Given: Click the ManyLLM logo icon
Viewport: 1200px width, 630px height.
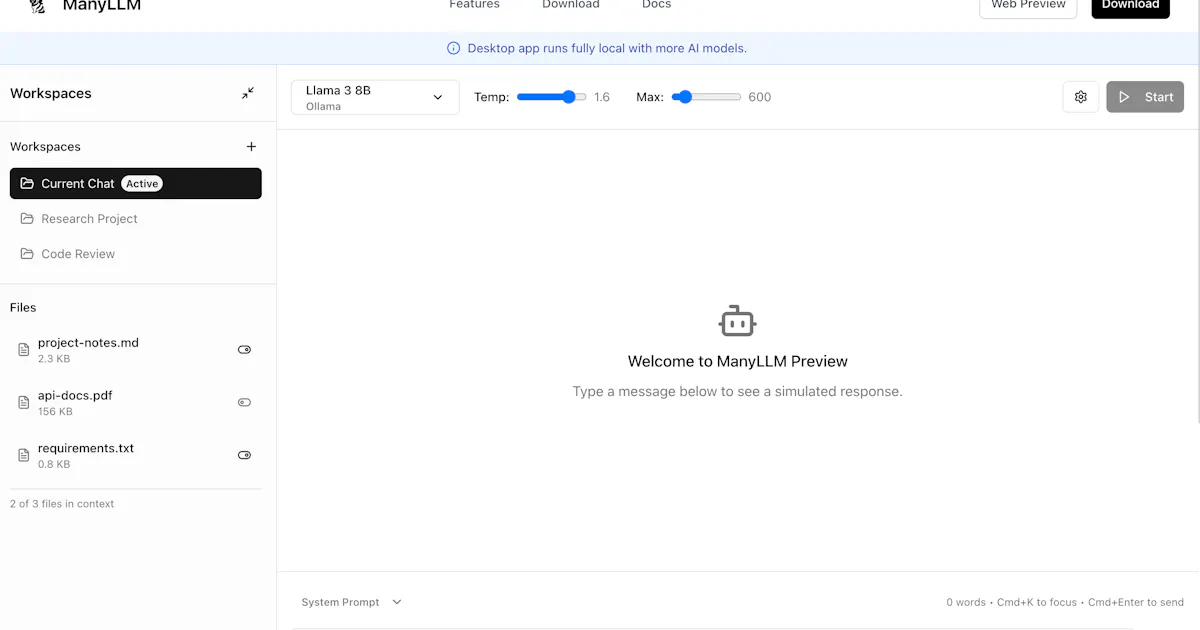Looking at the screenshot, I should [x=38, y=6].
